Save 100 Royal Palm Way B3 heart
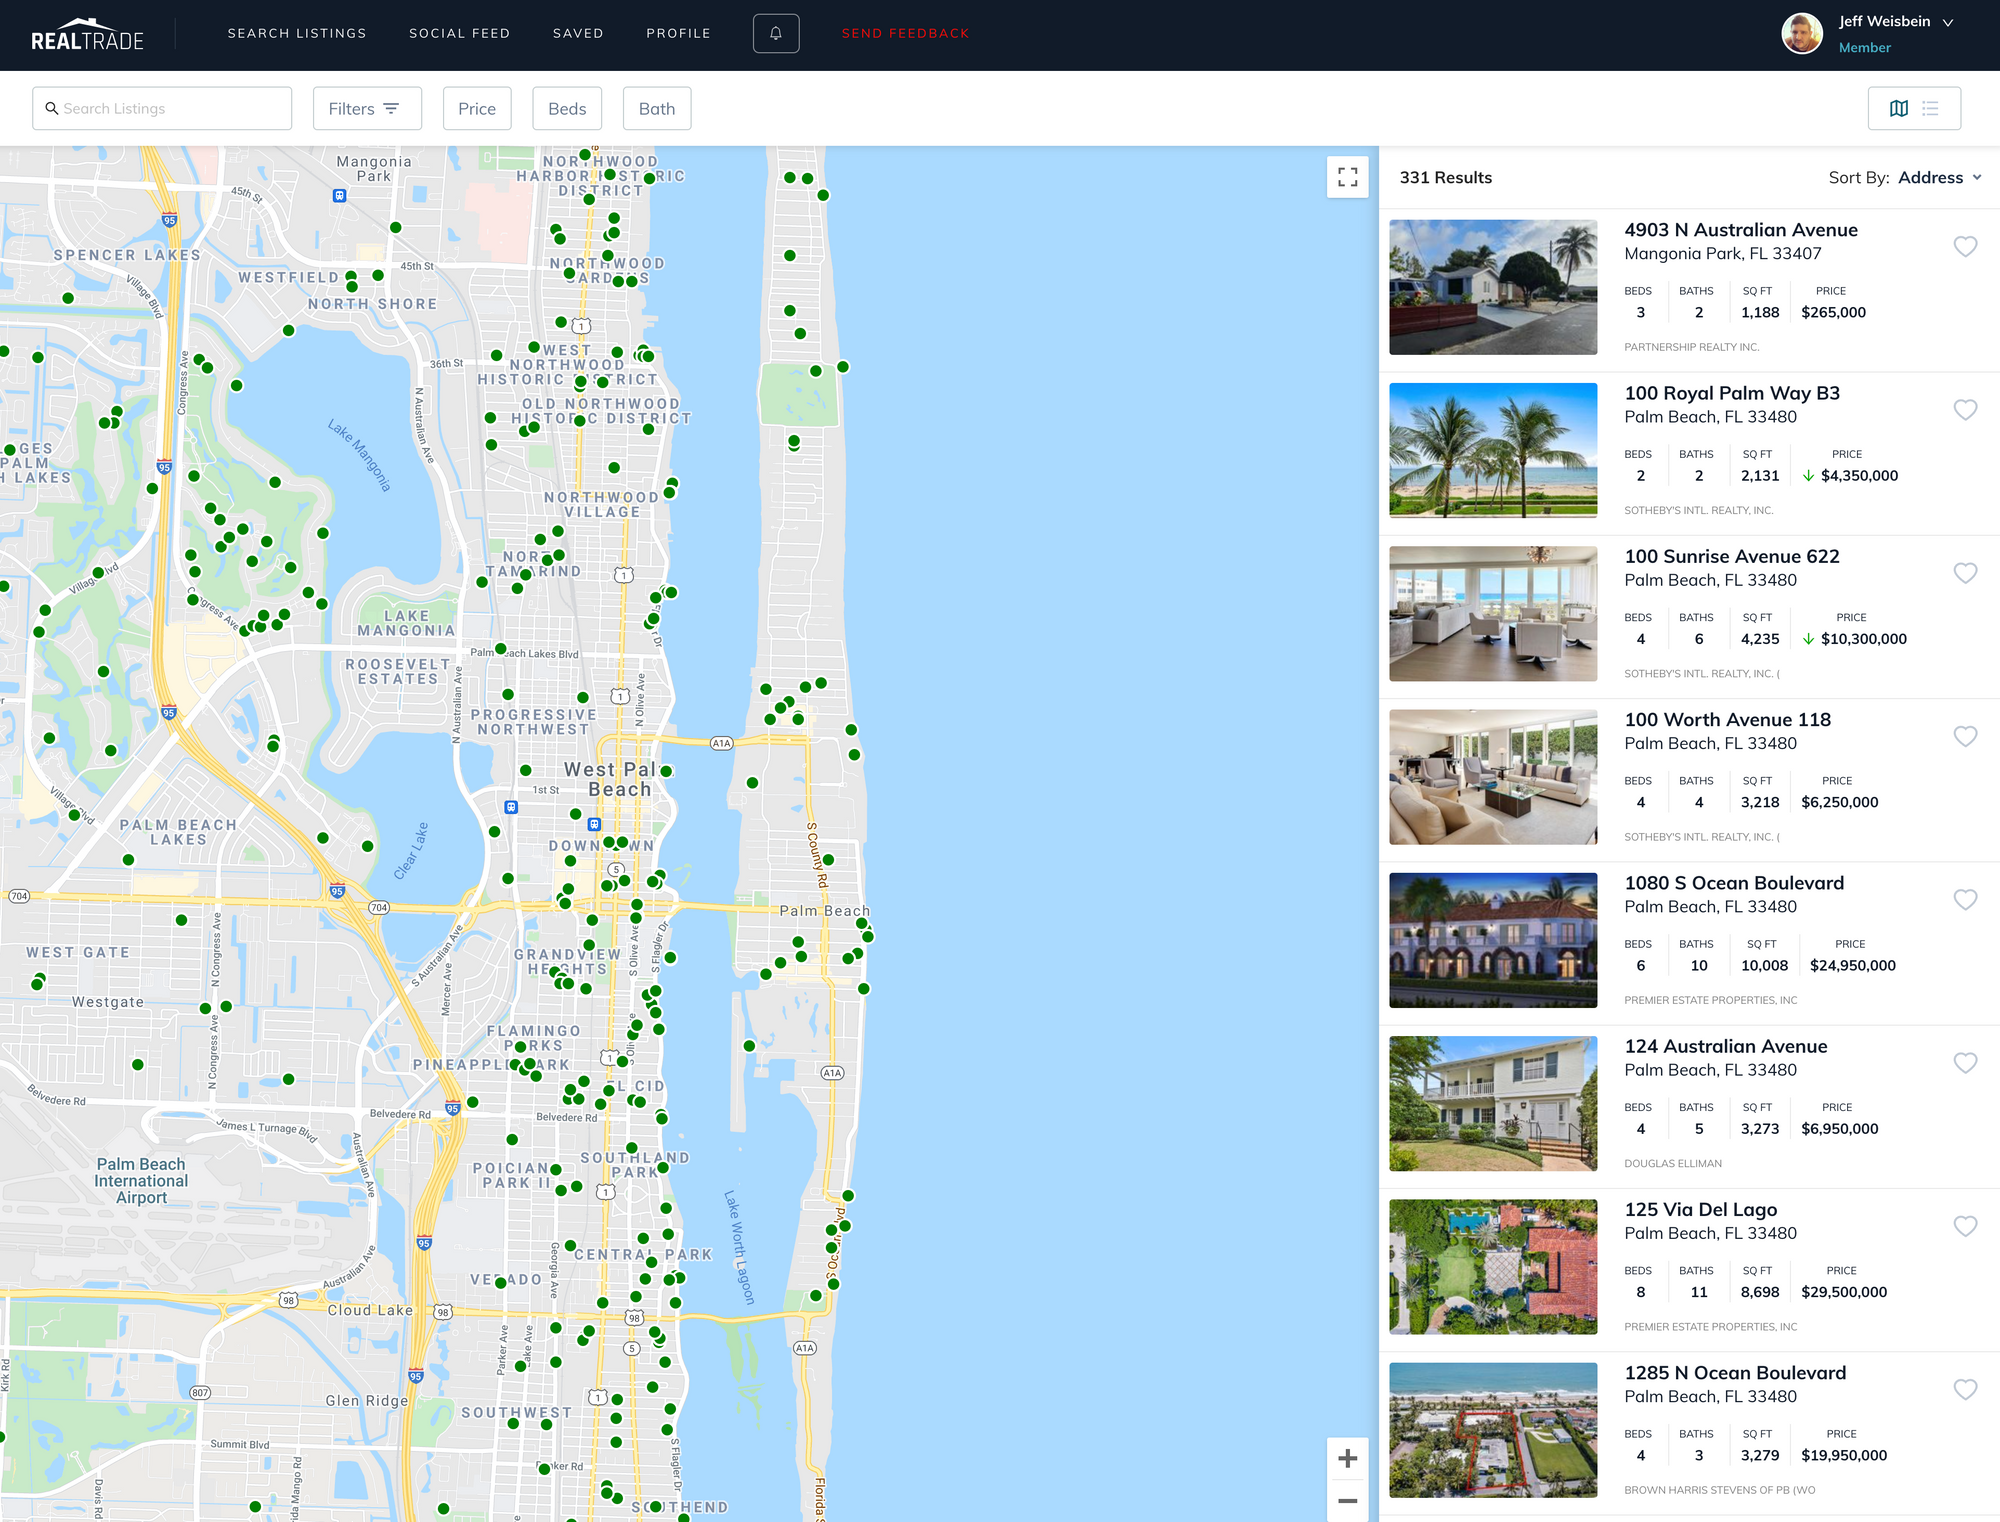 click(1965, 409)
